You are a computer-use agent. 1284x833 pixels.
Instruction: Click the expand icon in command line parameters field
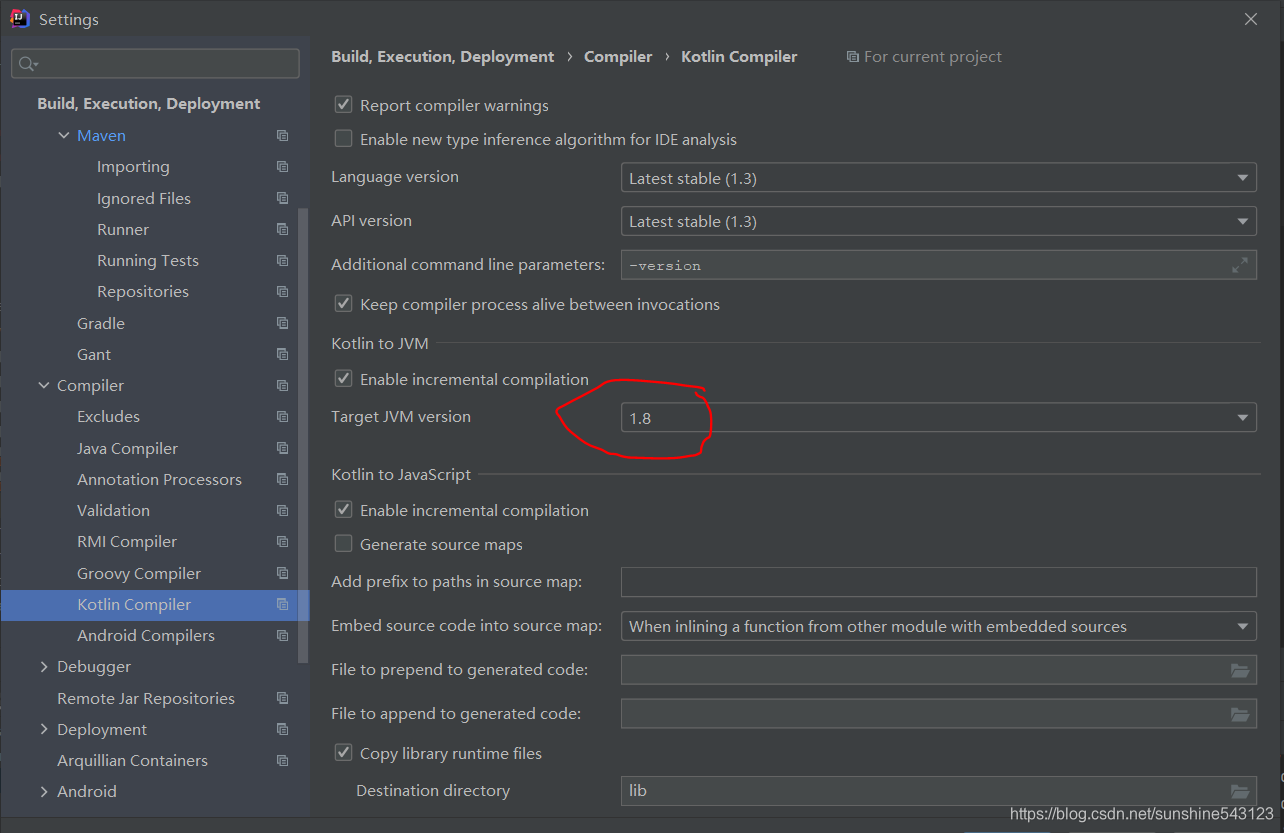1240,265
